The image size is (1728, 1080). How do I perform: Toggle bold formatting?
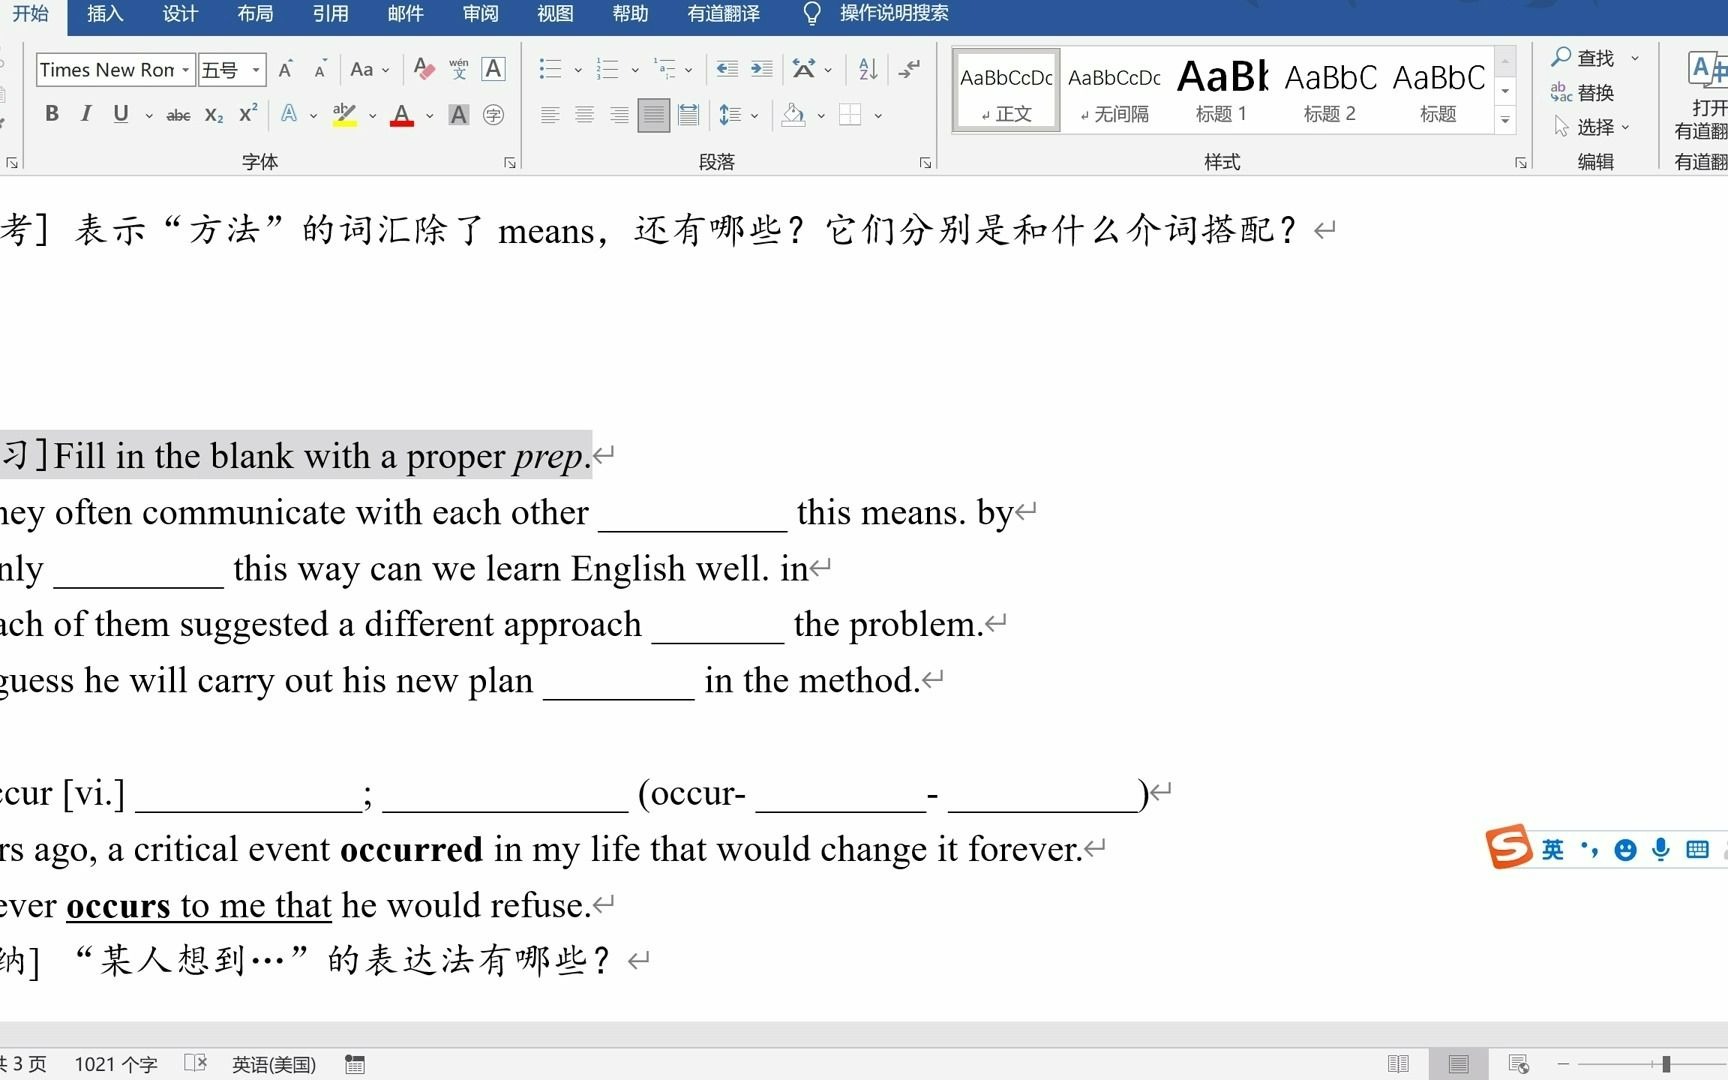click(x=52, y=114)
